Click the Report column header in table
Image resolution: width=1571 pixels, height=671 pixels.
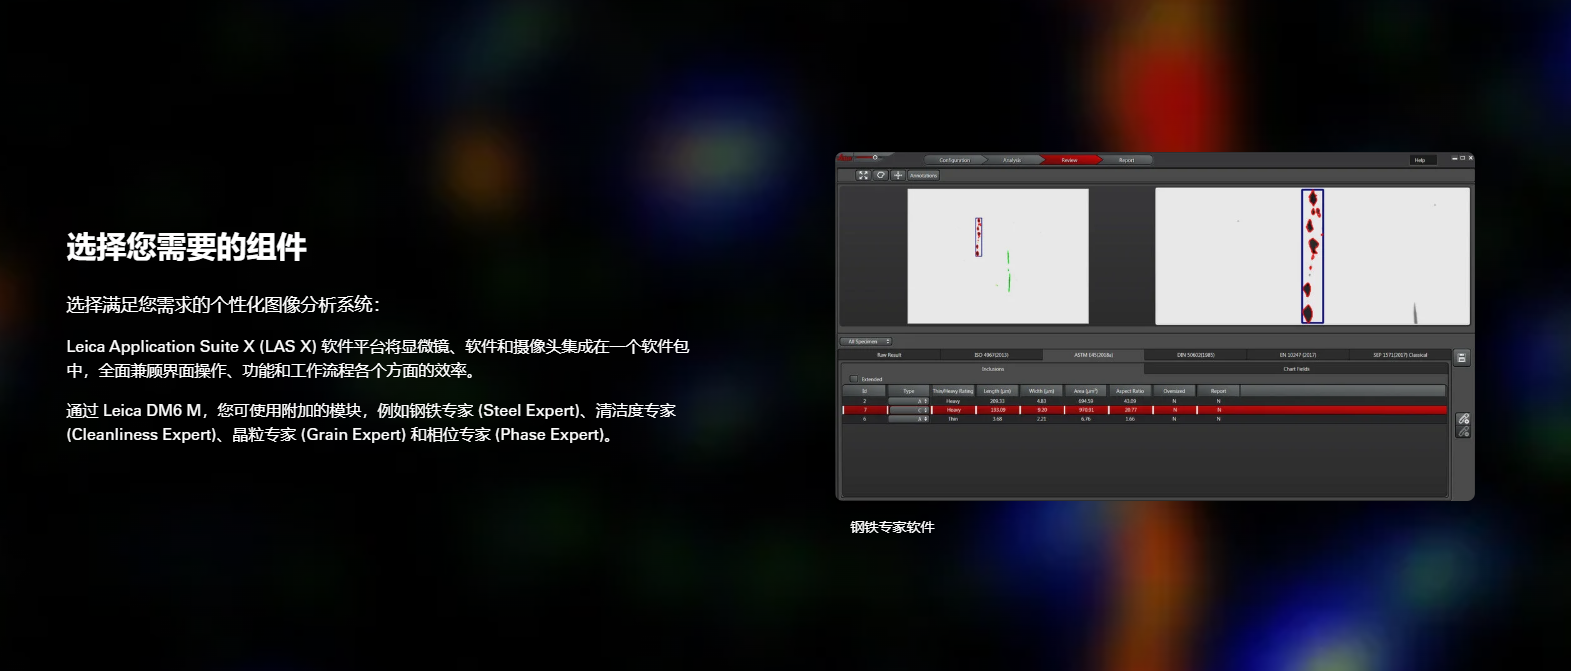point(1218,391)
